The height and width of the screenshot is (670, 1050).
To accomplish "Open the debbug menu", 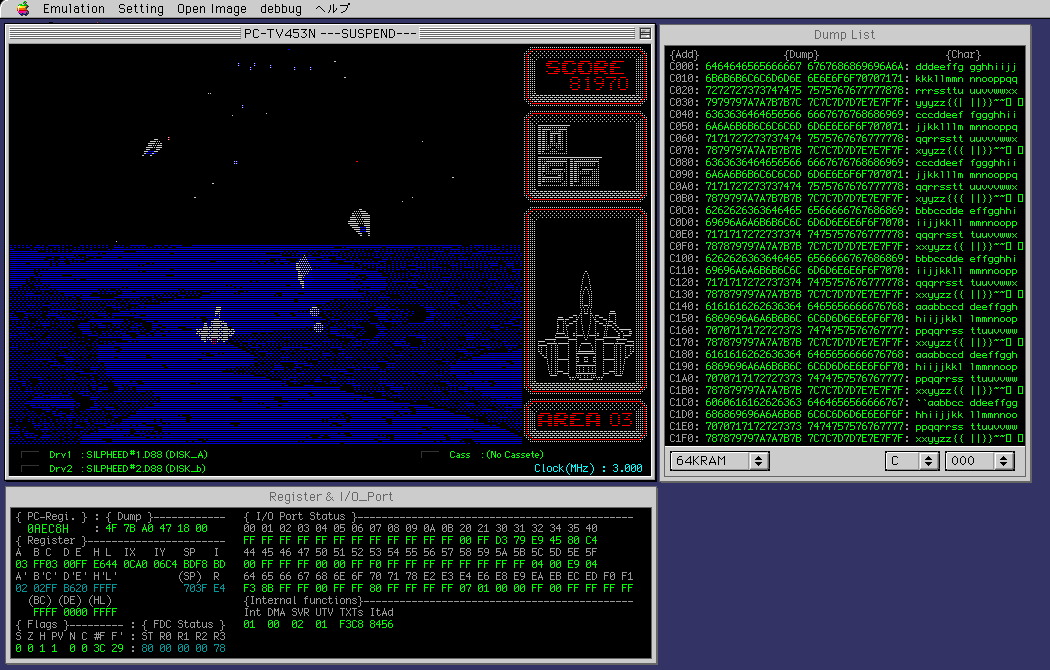I will pos(281,9).
